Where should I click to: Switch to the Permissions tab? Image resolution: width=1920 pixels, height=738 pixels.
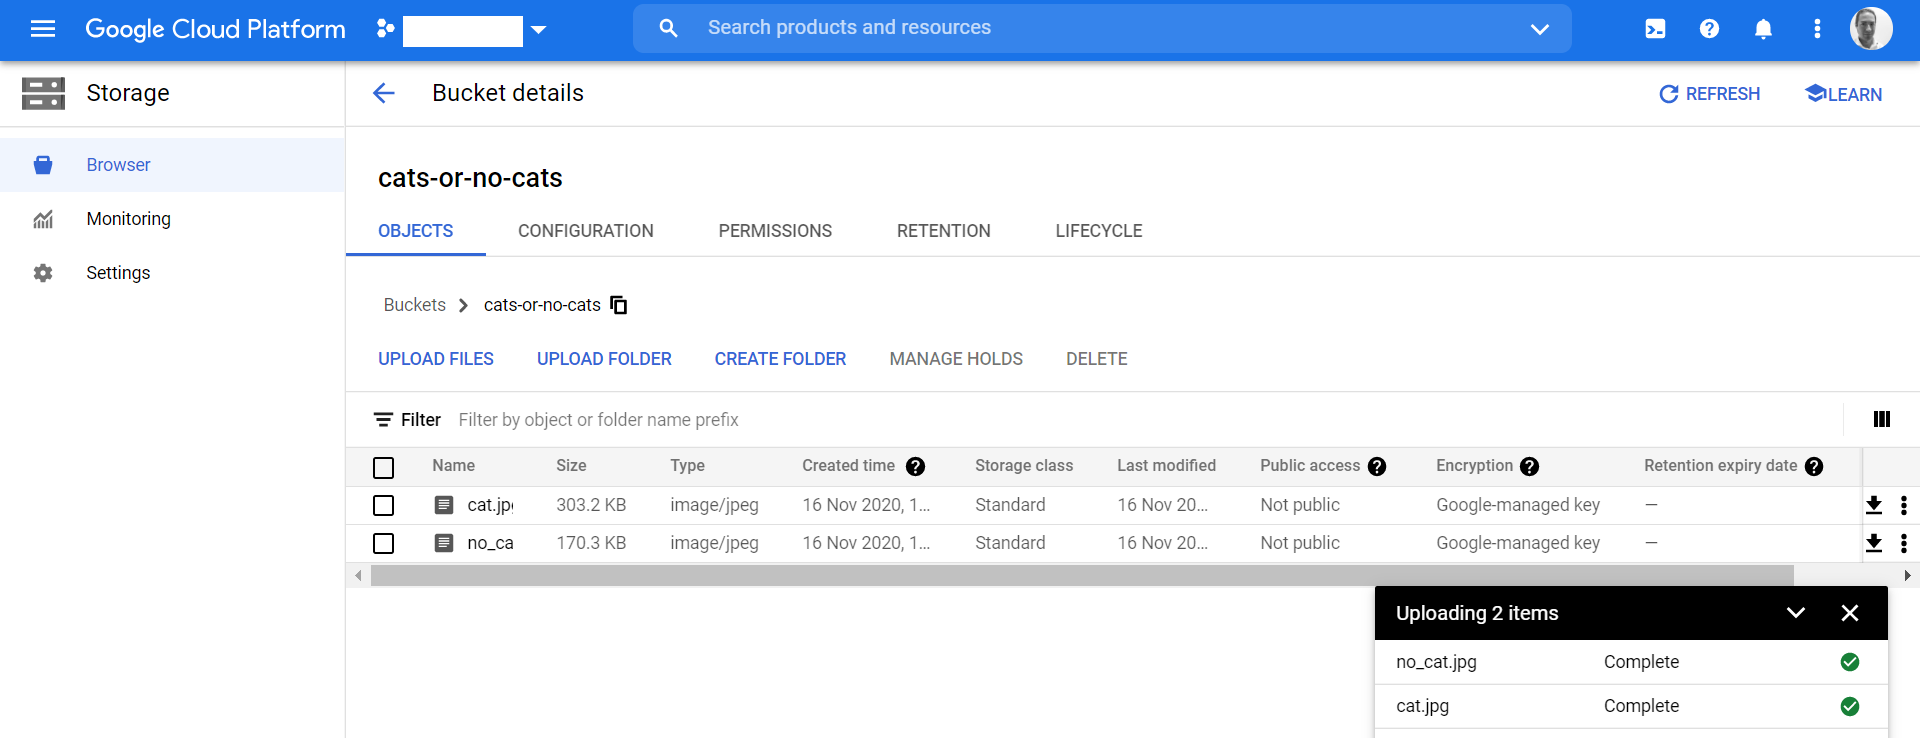click(774, 231)
